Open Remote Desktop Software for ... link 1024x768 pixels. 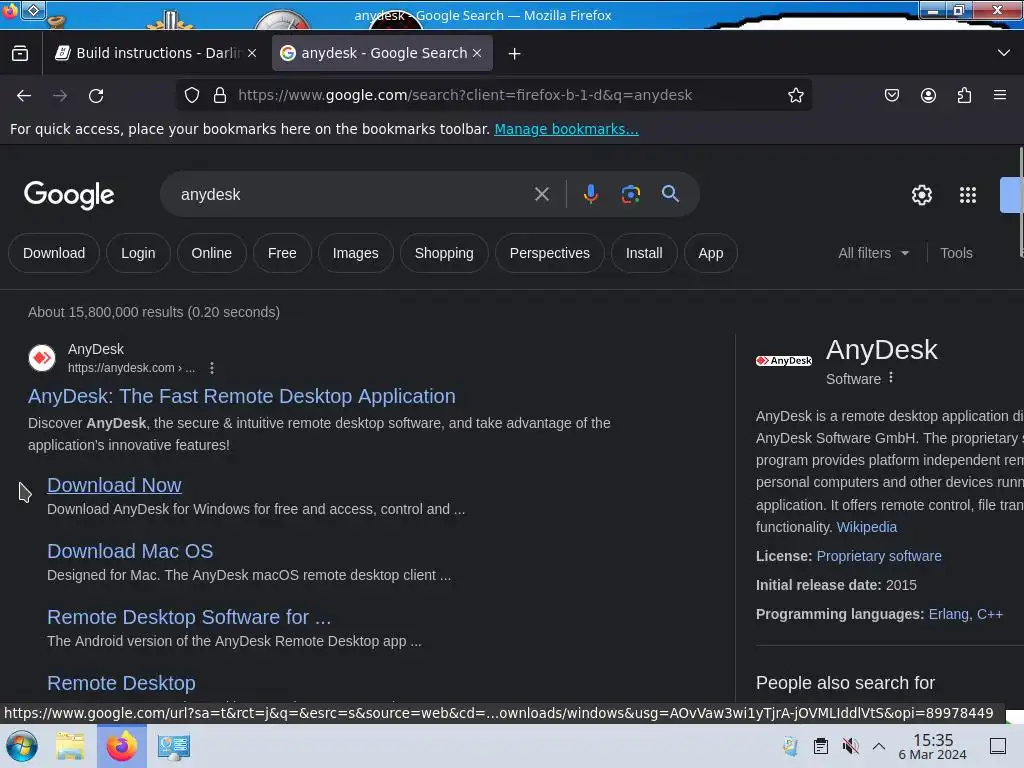coord(189,616)
